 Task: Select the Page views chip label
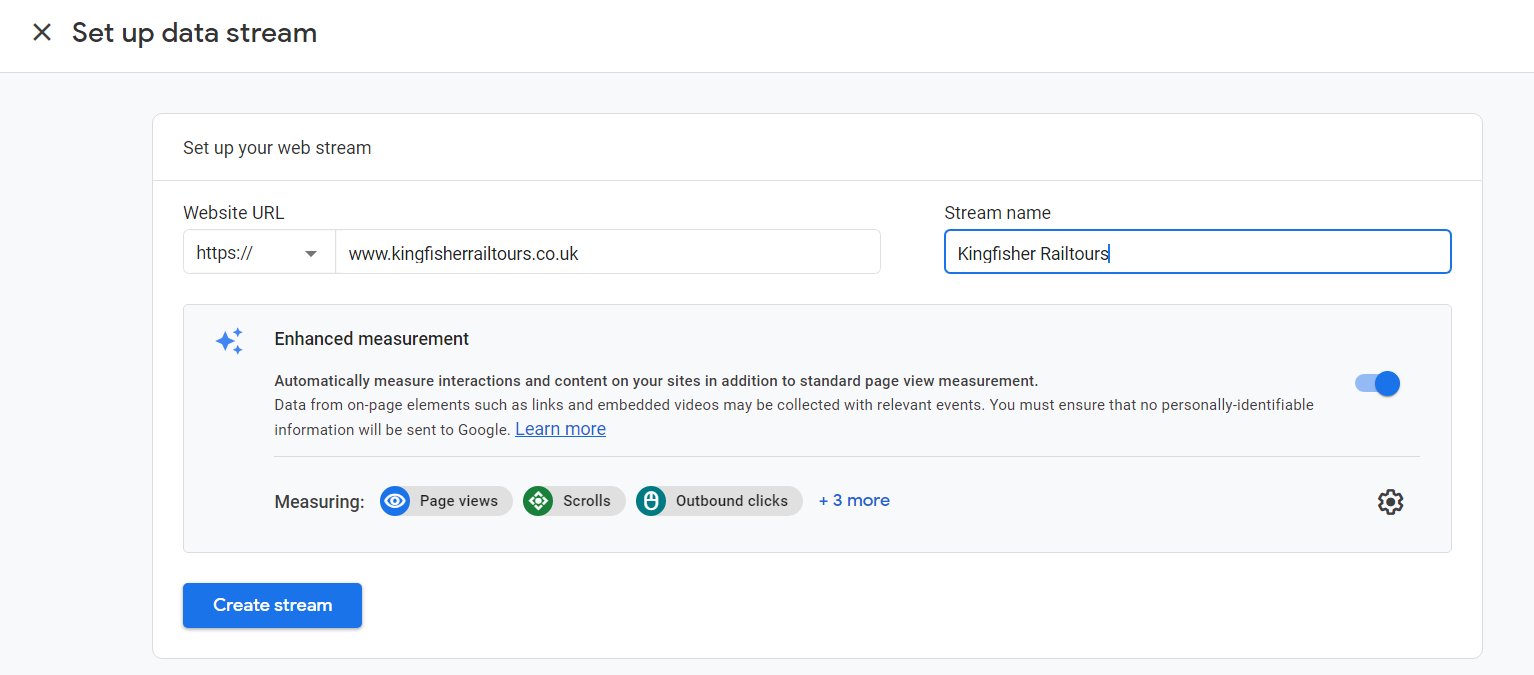[x=458, y=501]
